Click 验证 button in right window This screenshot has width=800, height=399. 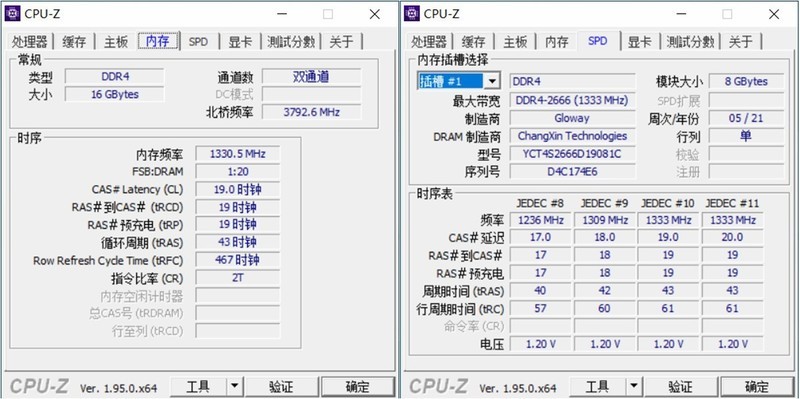(681, 387)
